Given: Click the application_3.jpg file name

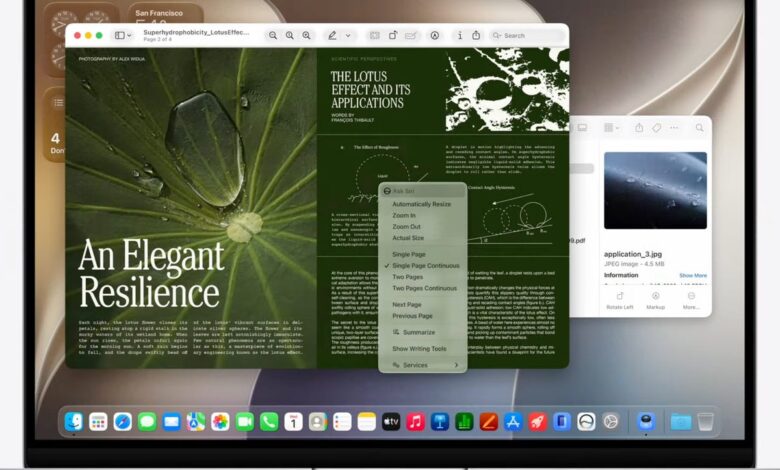Looking at the screenshot, I should (633, 254).
